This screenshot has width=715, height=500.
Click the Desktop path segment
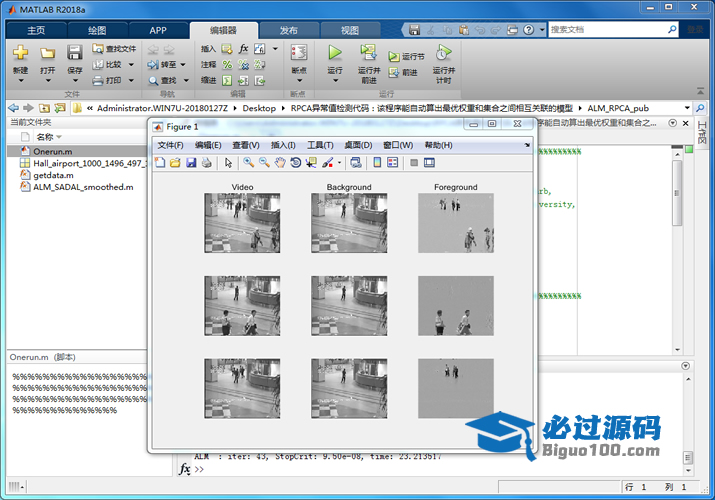259,108
